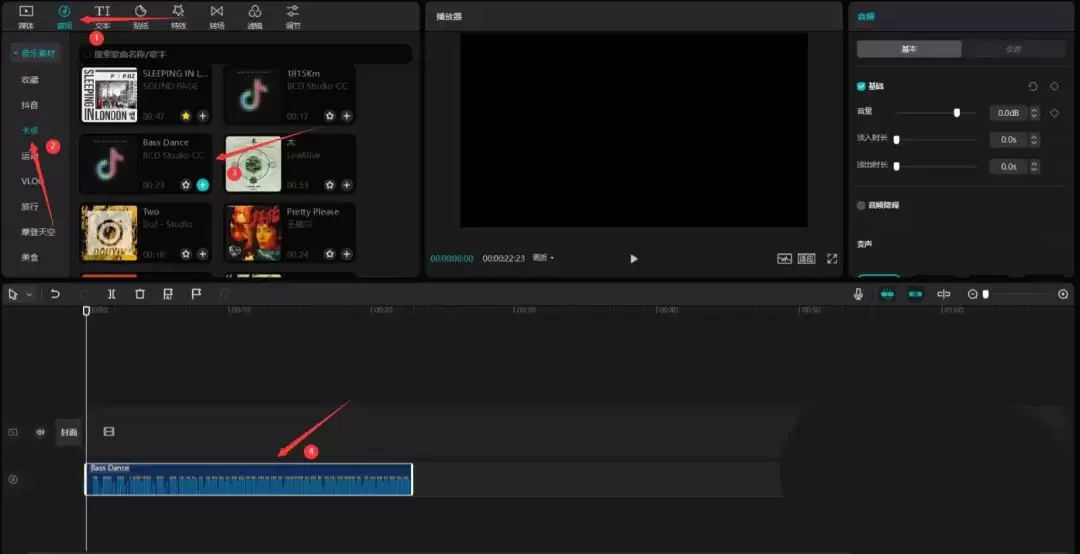
Task: Favorite the Pretty Please track
Action: [x=330, y=254]
